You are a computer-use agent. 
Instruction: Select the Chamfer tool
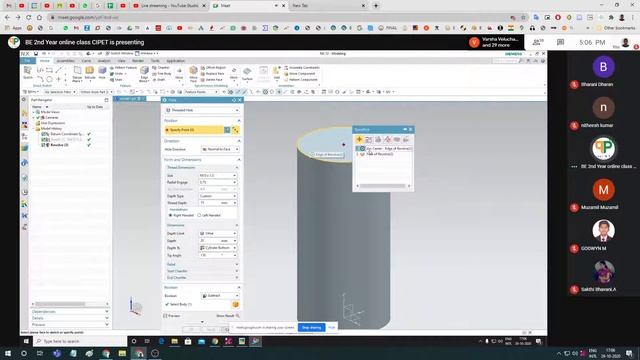161,68
